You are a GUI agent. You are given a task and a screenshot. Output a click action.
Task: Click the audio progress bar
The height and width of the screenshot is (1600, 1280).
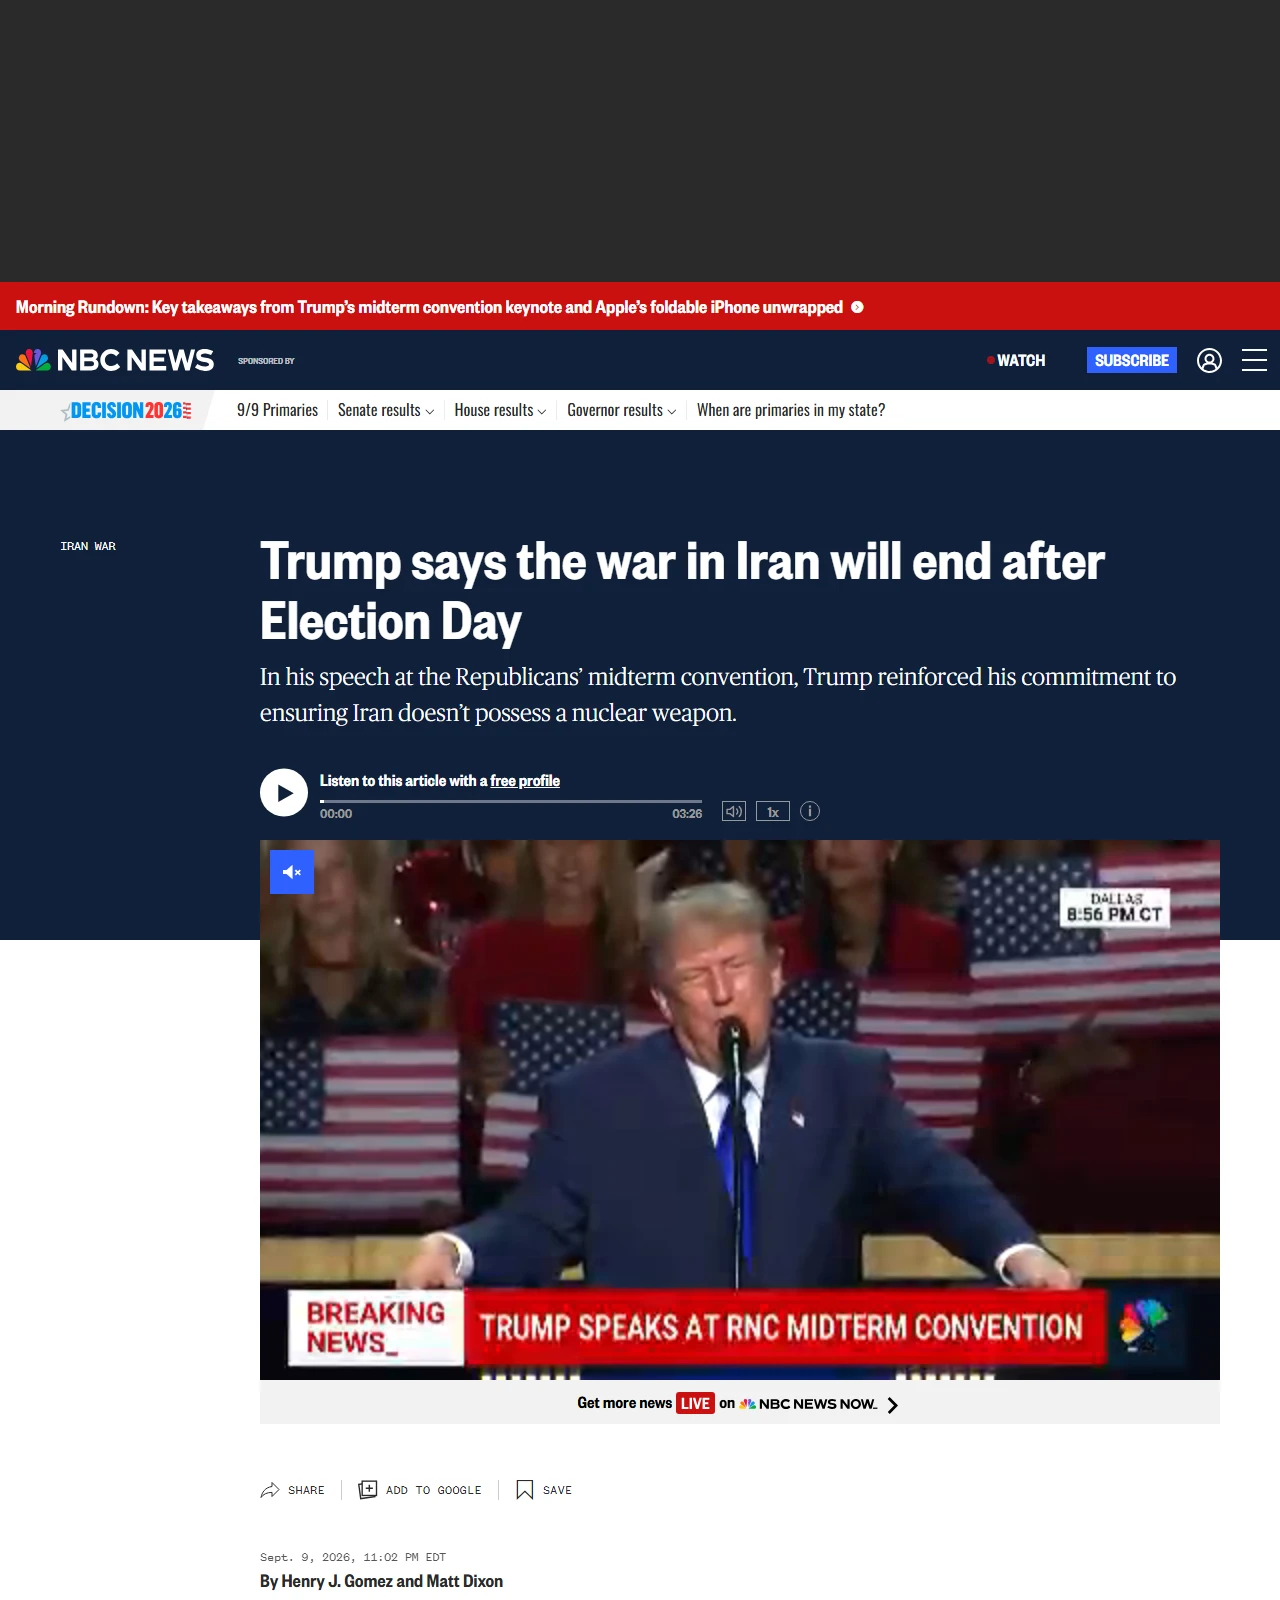point(511,801)
